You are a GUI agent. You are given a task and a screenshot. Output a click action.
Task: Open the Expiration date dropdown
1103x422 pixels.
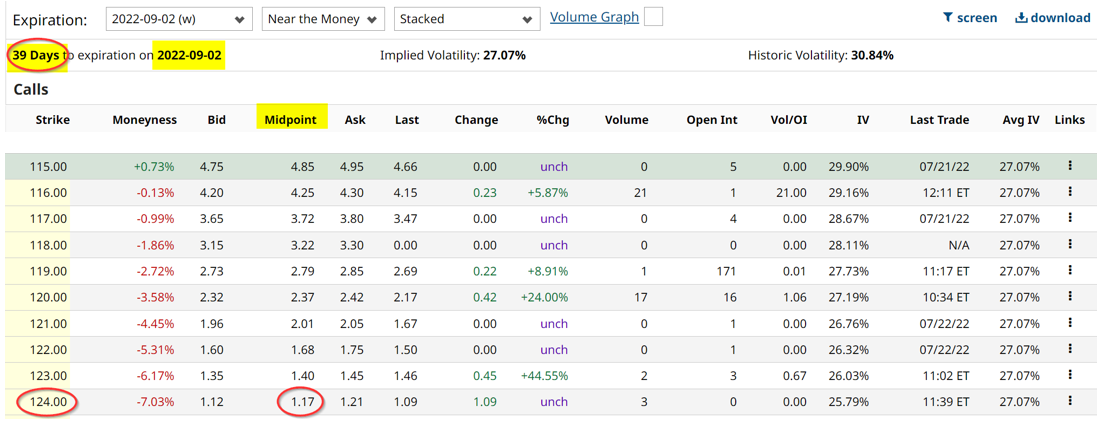tap(179, 19)
